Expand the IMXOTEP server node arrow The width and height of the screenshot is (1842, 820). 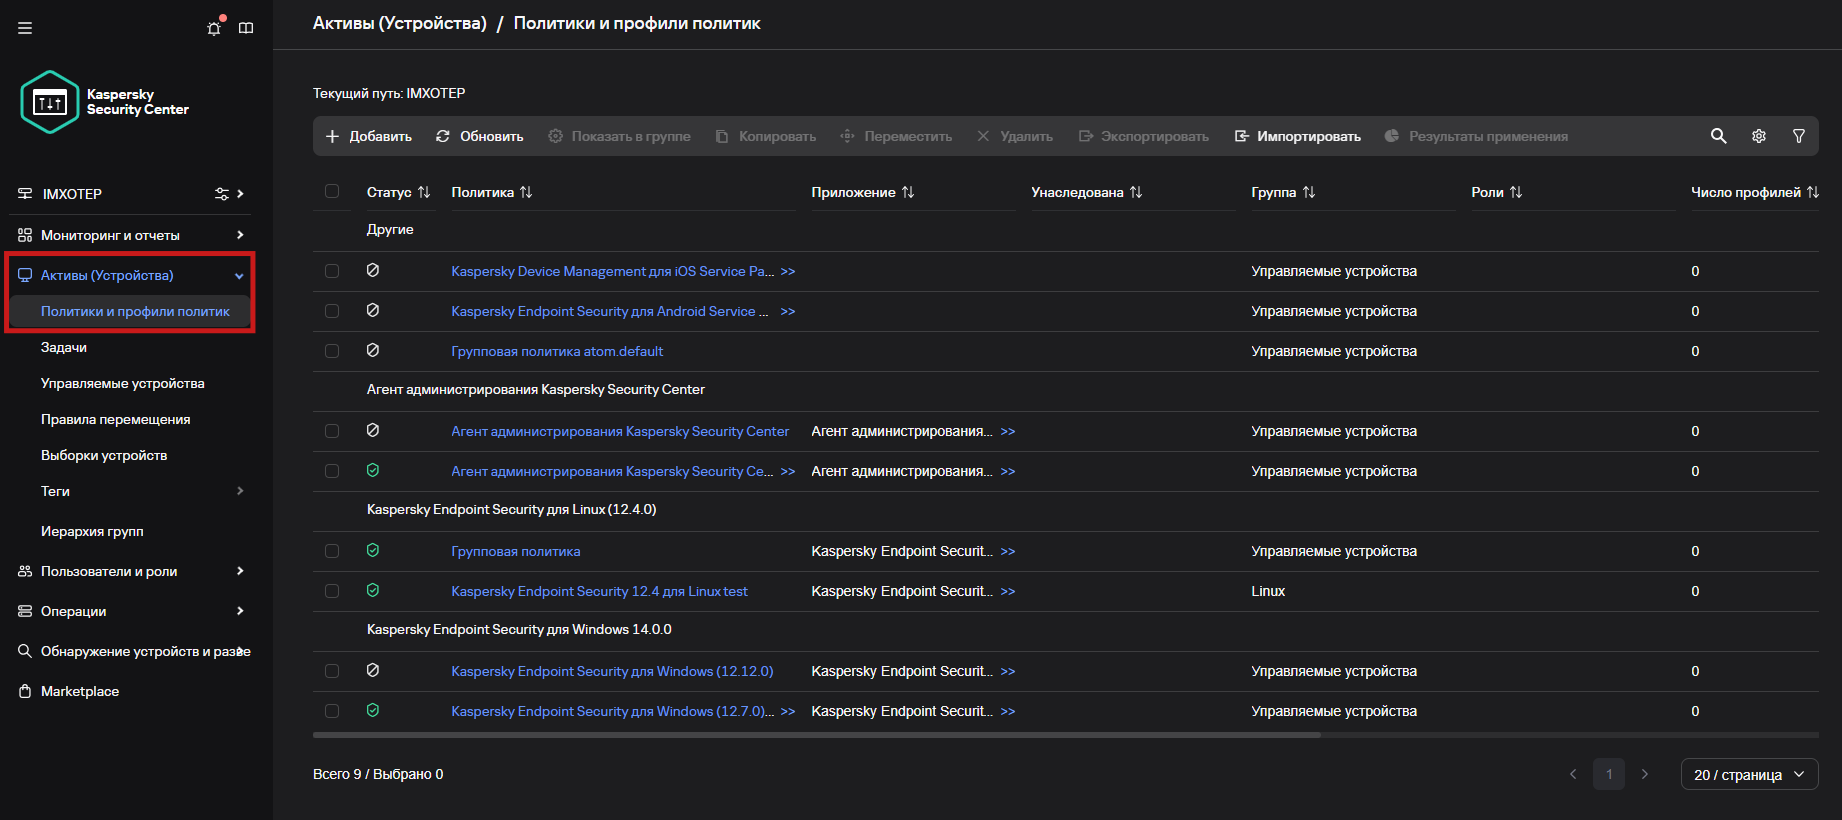[241, 194]
